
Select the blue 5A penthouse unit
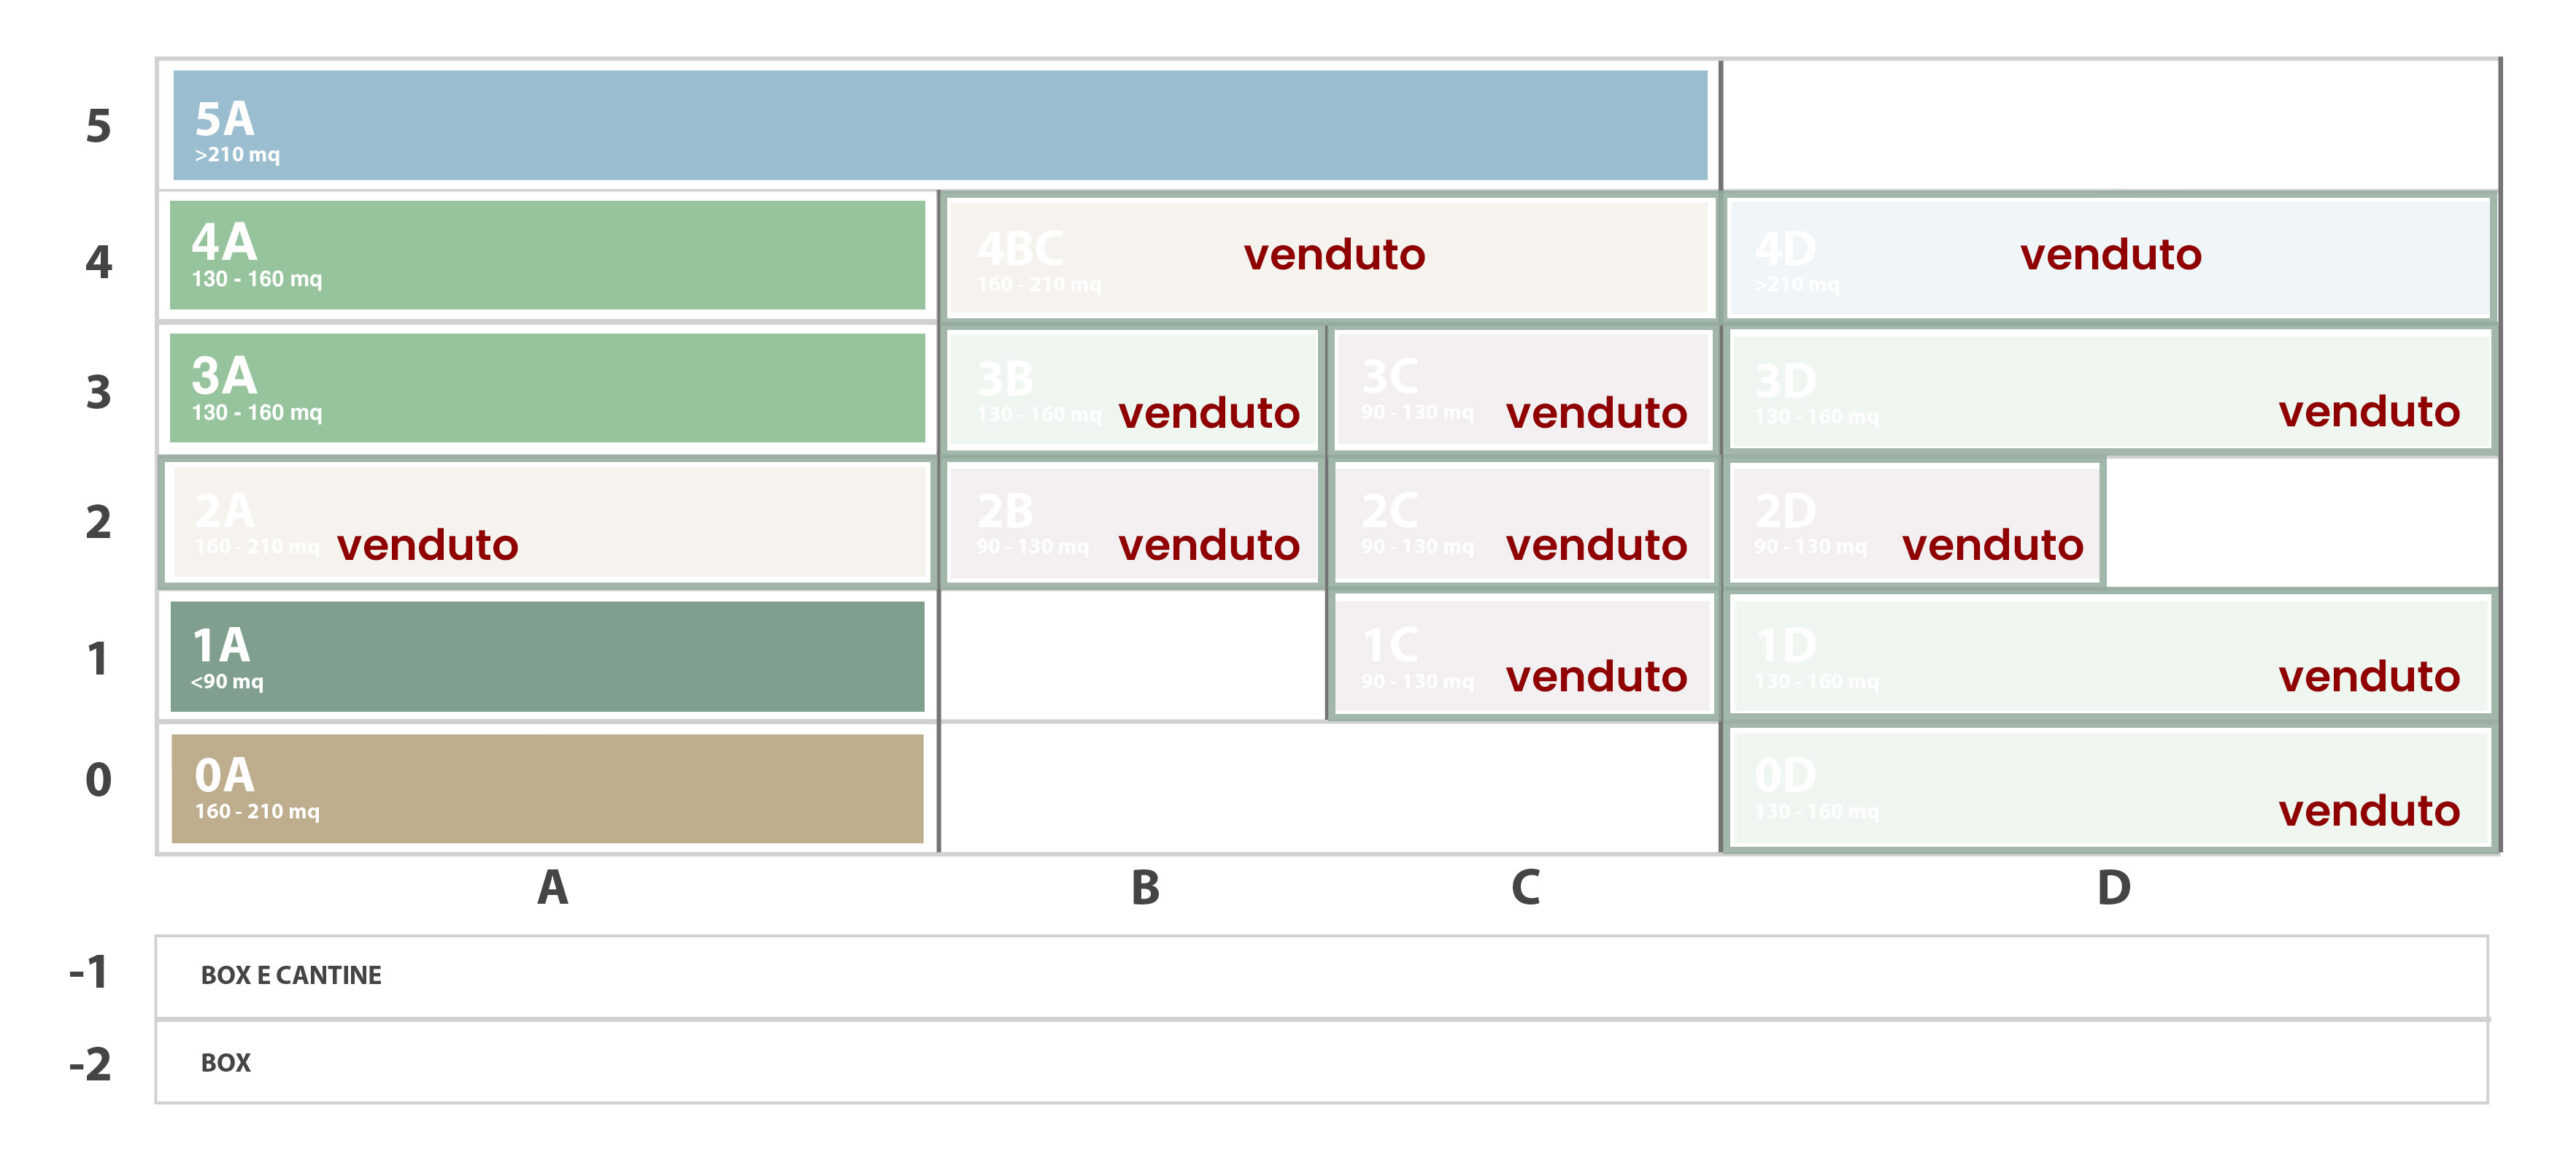940,125
